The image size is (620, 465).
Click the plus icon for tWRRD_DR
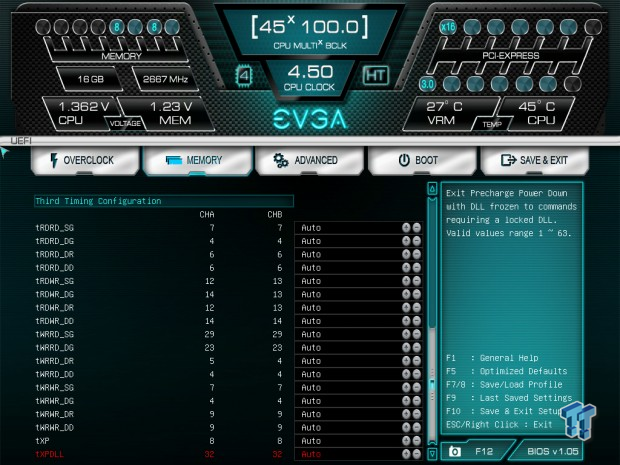click(406, 361)
